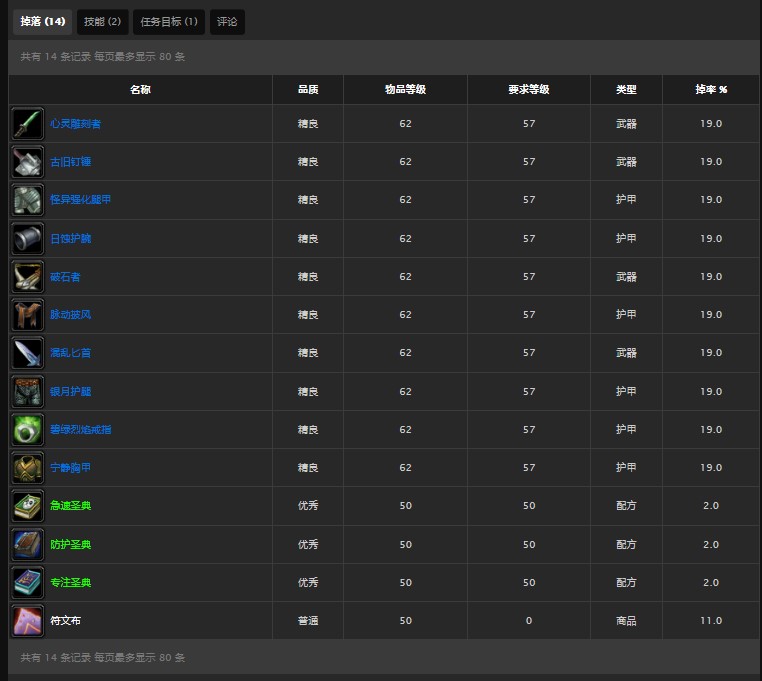This screenshot has width=762, height=681.
Task: Click the 脉动披风 cloak icon
Action: tap(27, 315)
